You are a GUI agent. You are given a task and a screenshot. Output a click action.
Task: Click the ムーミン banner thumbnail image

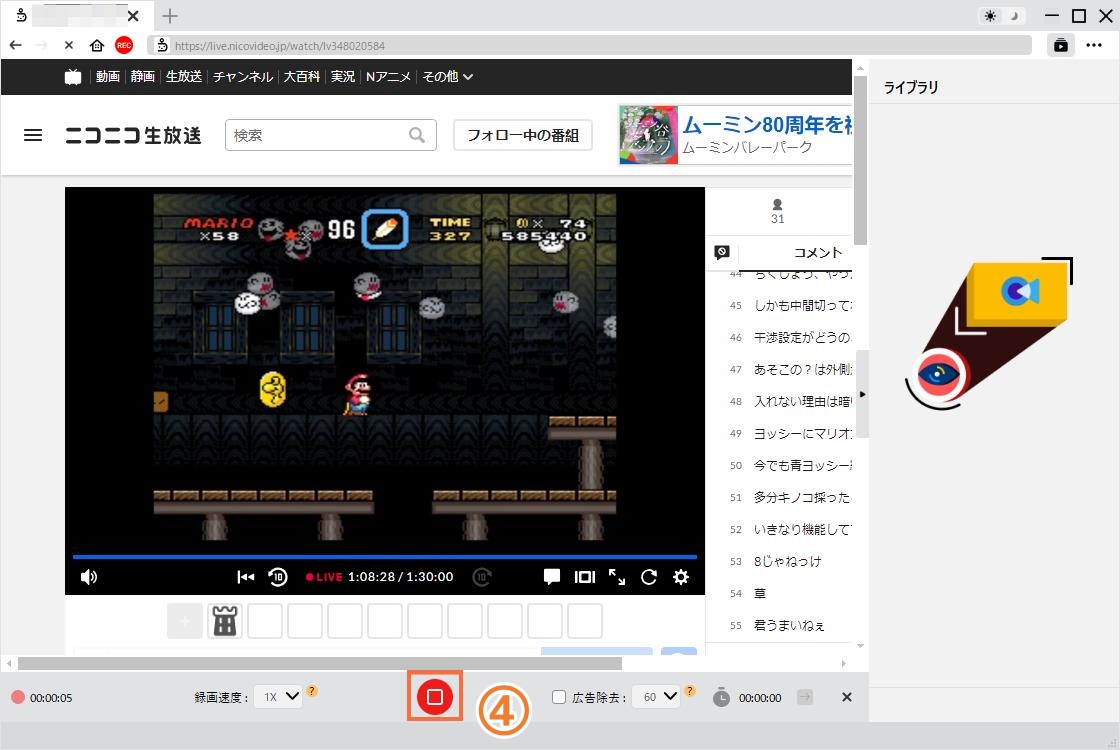point(648,135)
